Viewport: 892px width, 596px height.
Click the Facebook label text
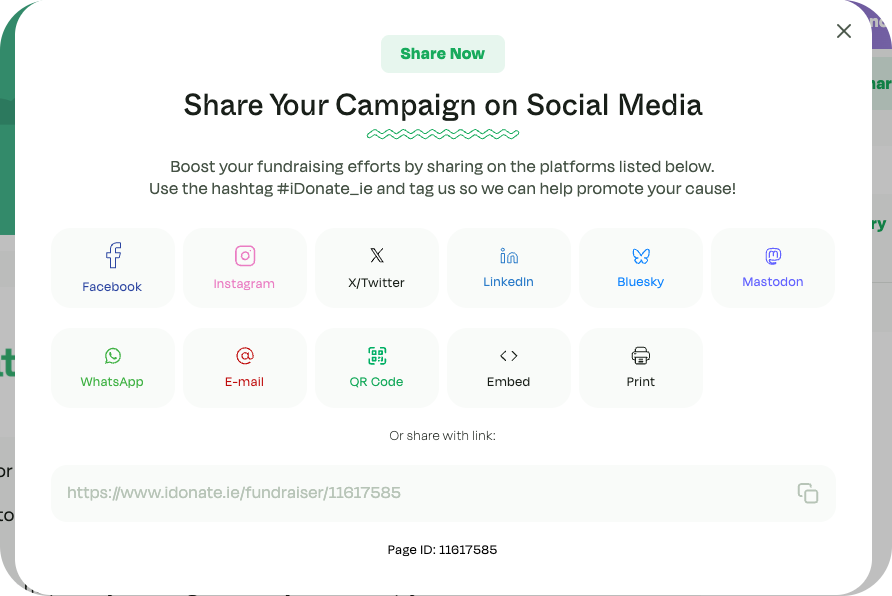112,287
